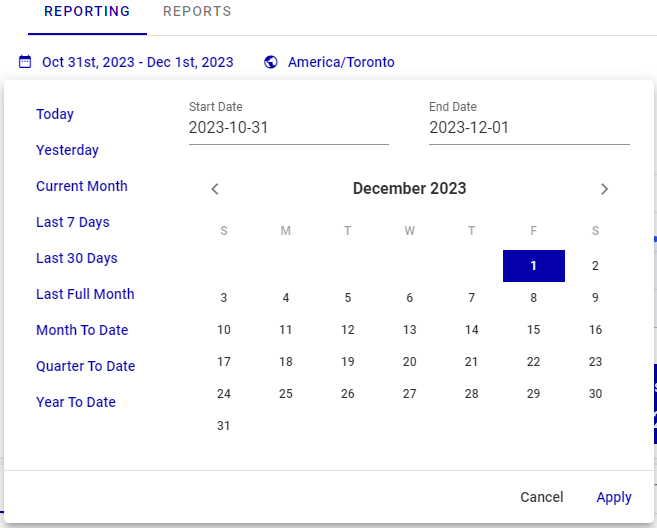Click the calendar icon beside the date range
This screenshot has height=528, width=657.
[25, 62]
